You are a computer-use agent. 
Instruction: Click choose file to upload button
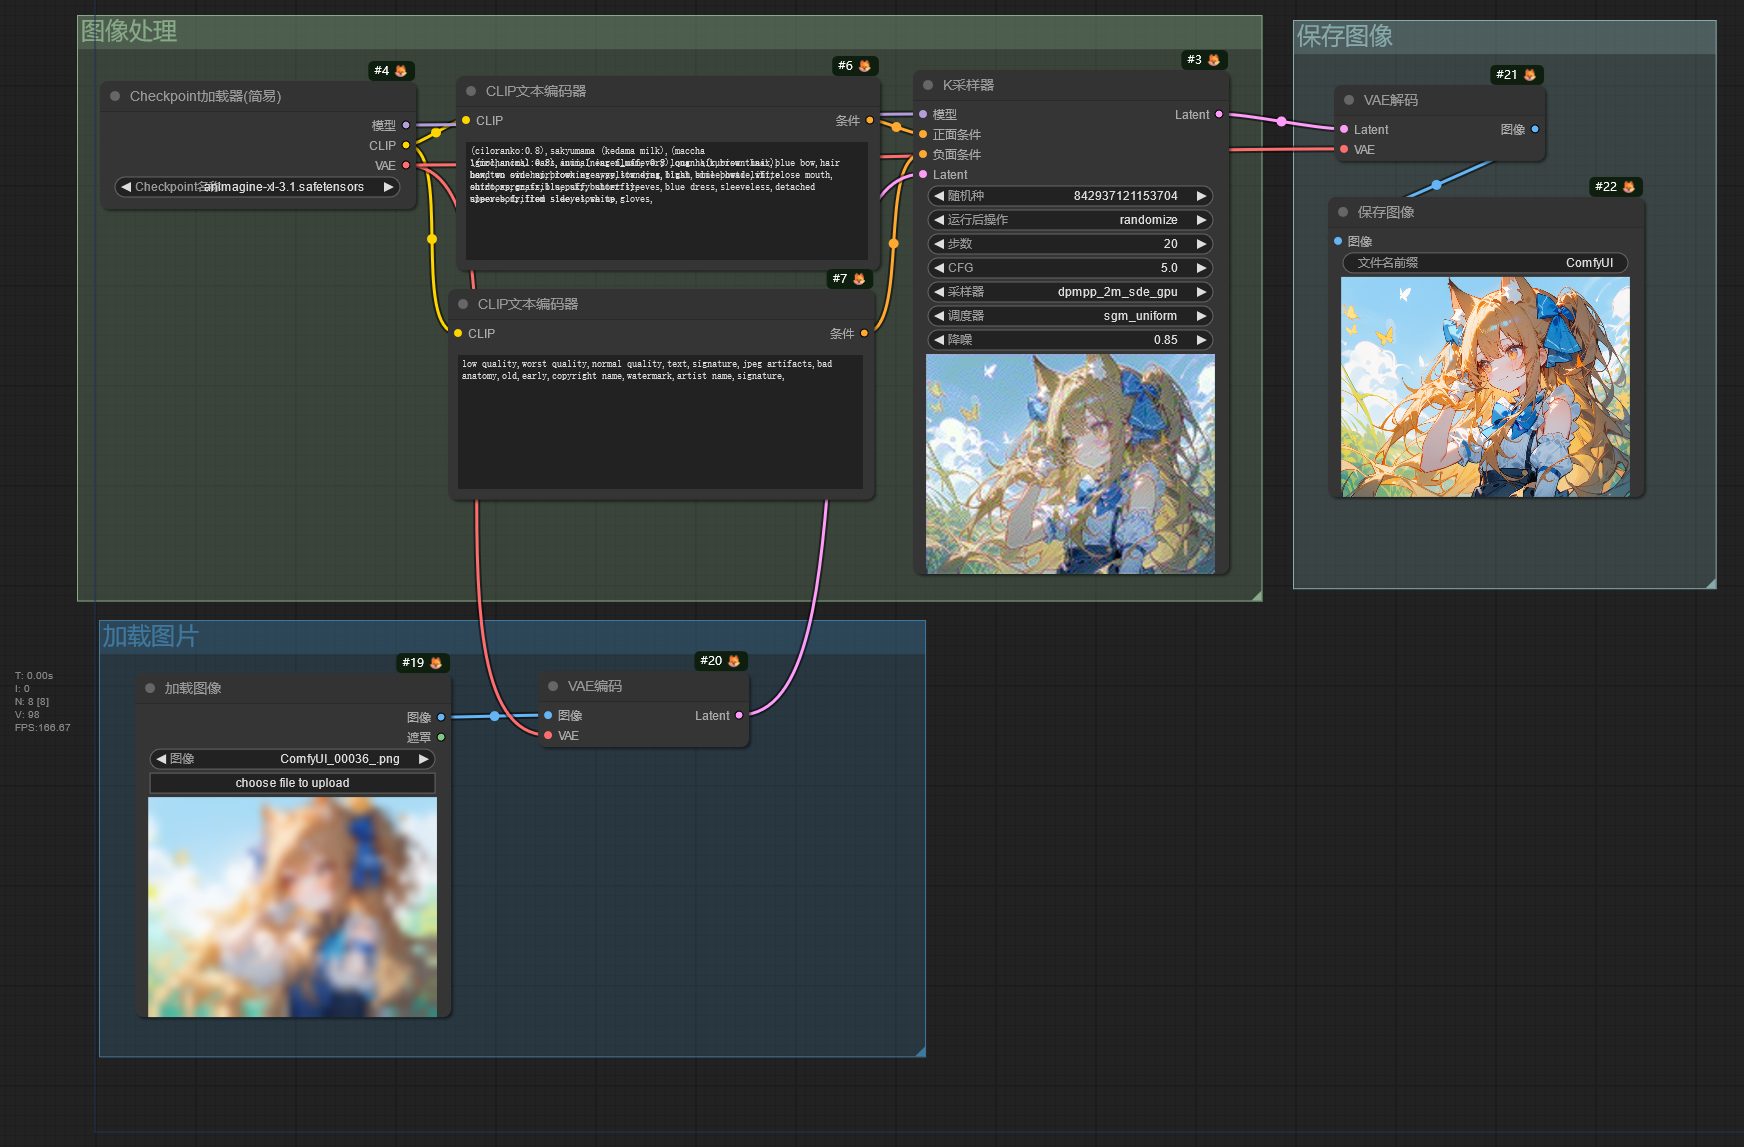[292, 783]
